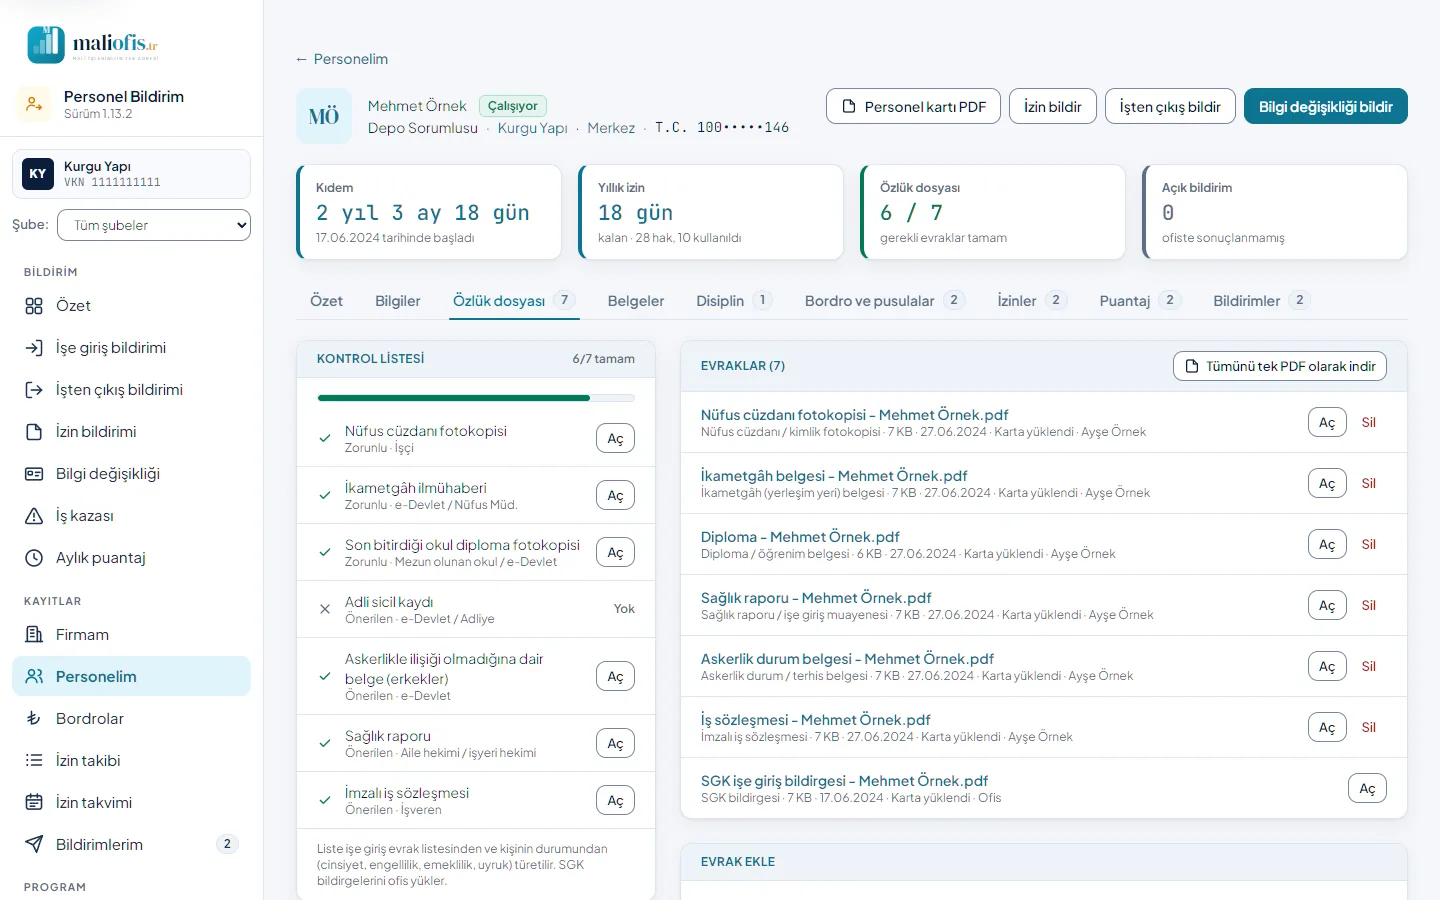
Task: Click the Personel Bildirim user icon
Action: pyautogui.click(x=34, y=104)
